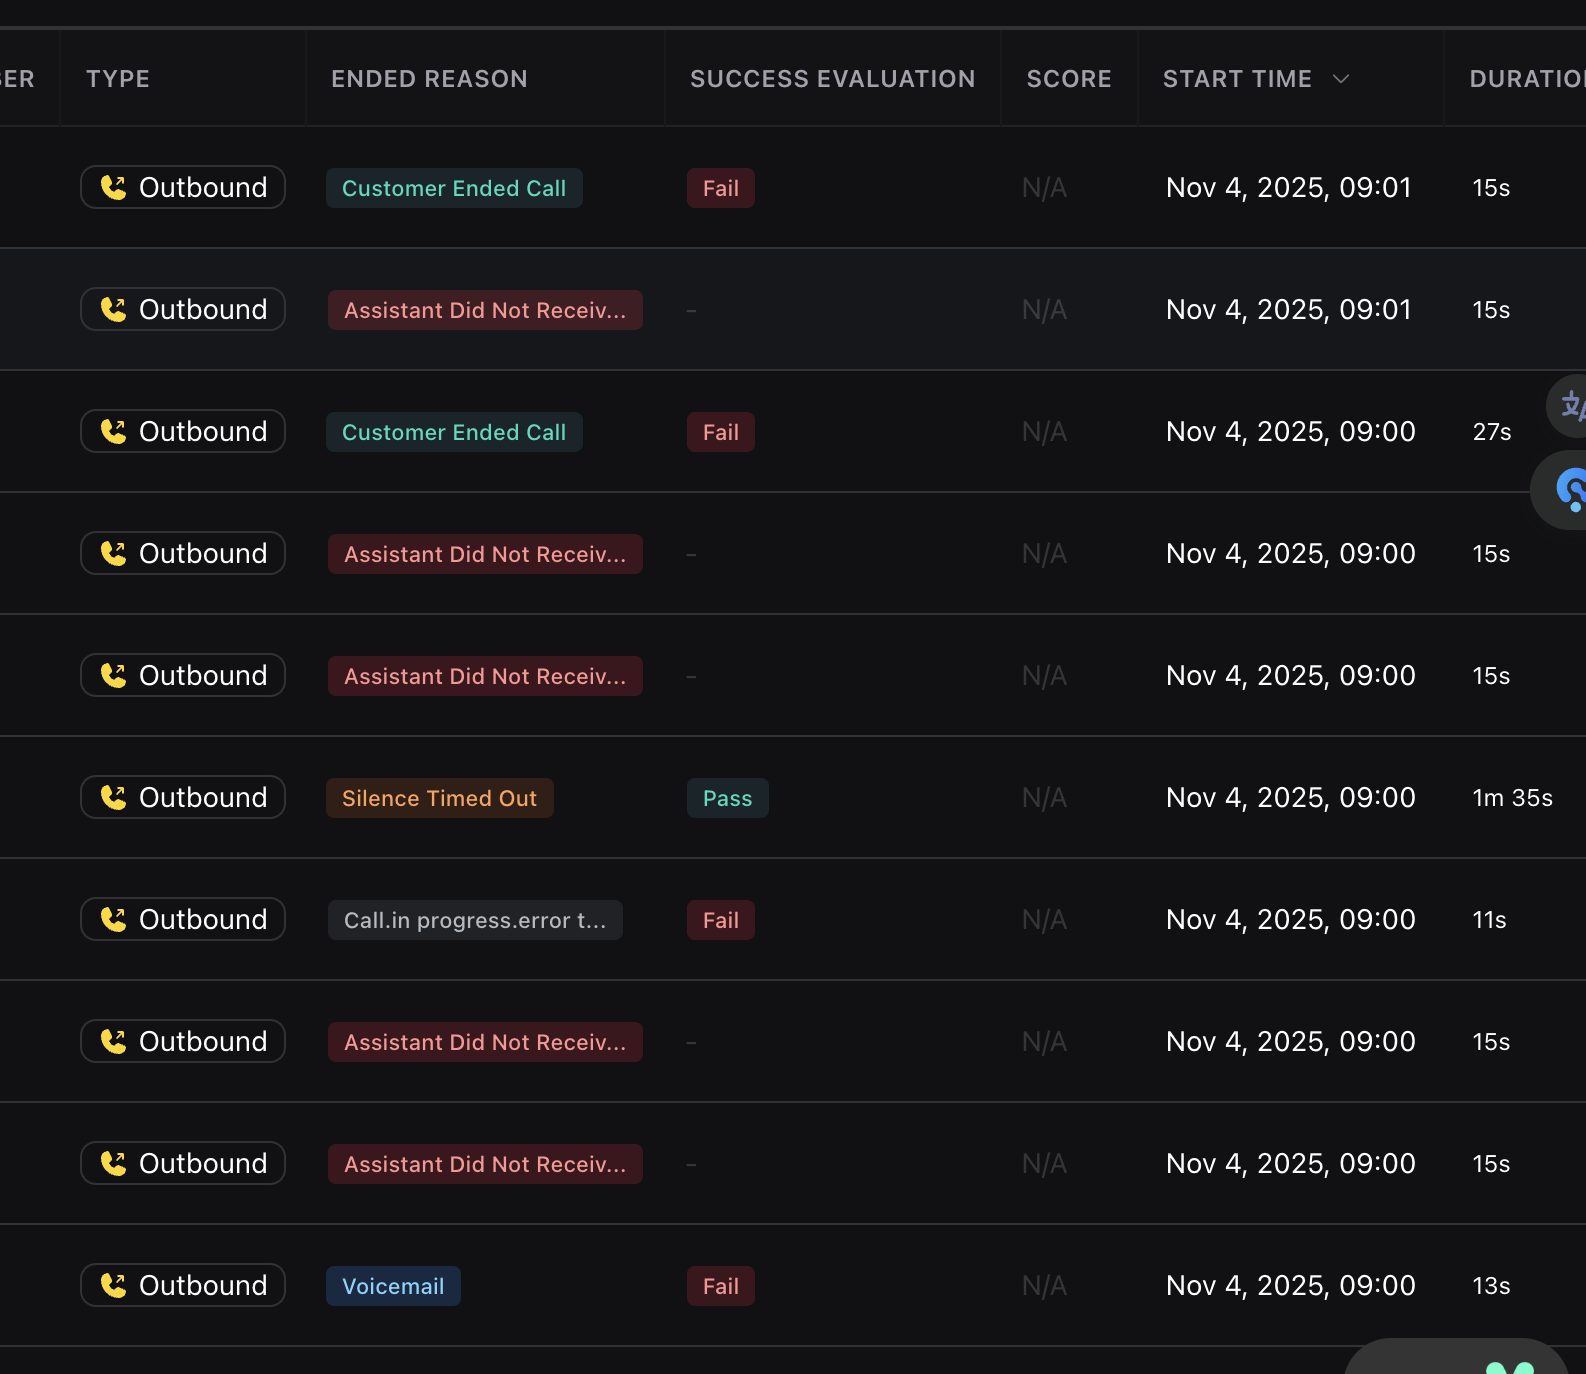Open the blue assistant widget icon
The height and width of the screenshot is (1374, 1586).
(1570, 489)
